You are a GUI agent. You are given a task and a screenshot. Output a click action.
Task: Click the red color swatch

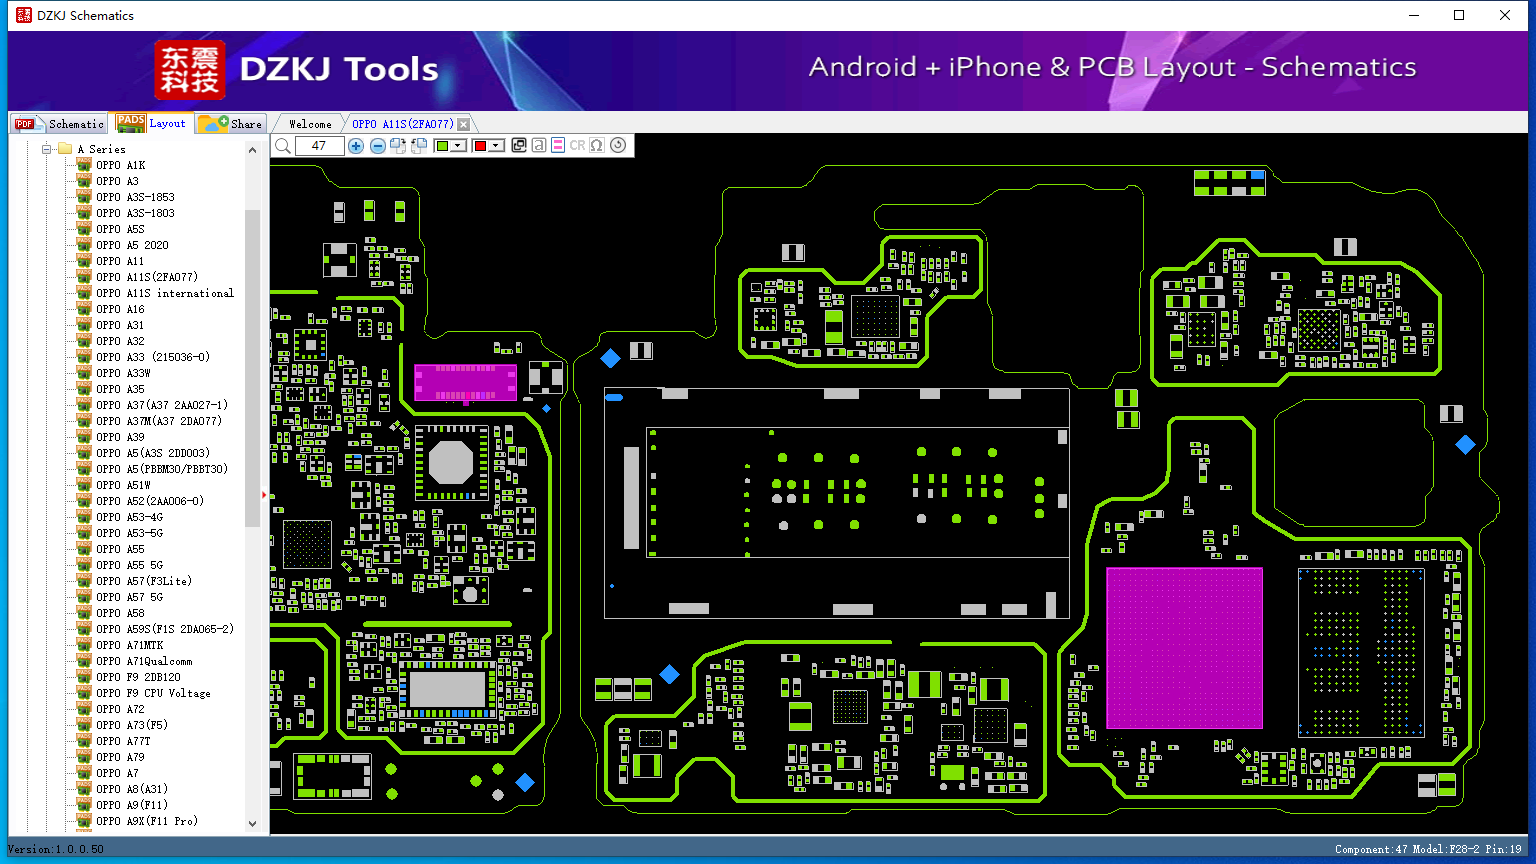tap(480, 146)
